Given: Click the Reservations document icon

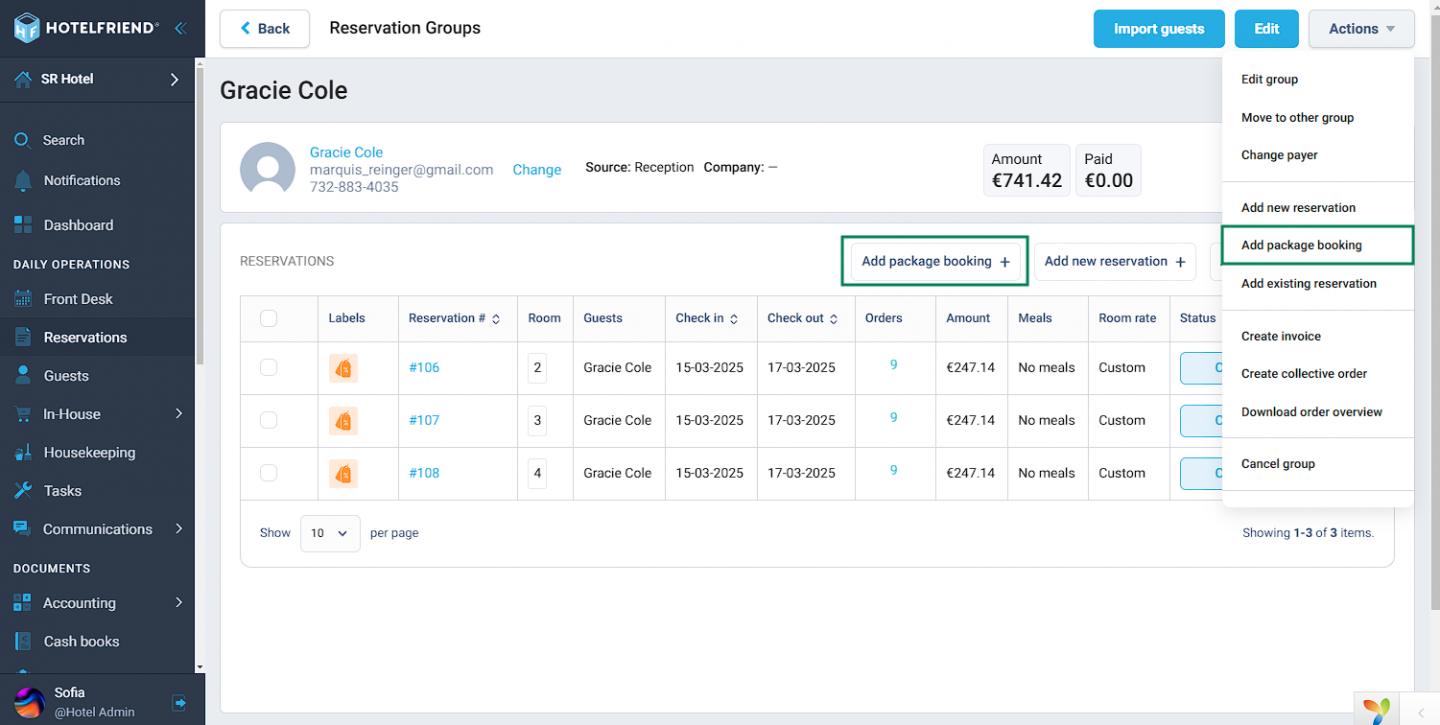Looking at the screenshot, I should point(23,337).
